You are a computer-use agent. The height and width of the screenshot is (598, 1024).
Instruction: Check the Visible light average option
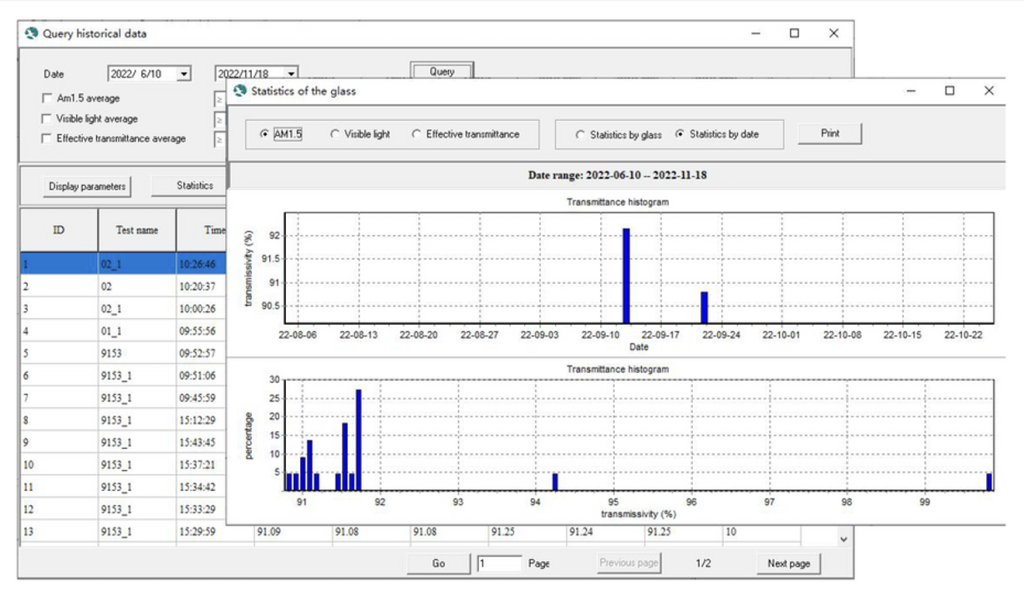pos(47,119)
